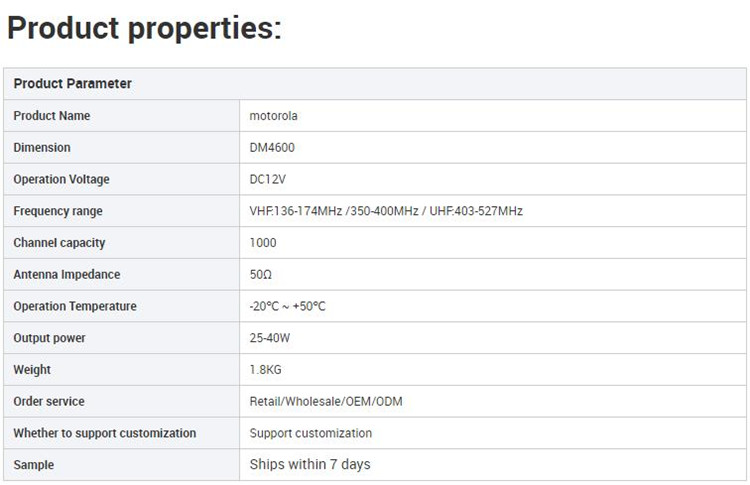This screenshot has height=485, width=750.
Task: Select the DC12V value cell
Action: [x=269, y=180]
